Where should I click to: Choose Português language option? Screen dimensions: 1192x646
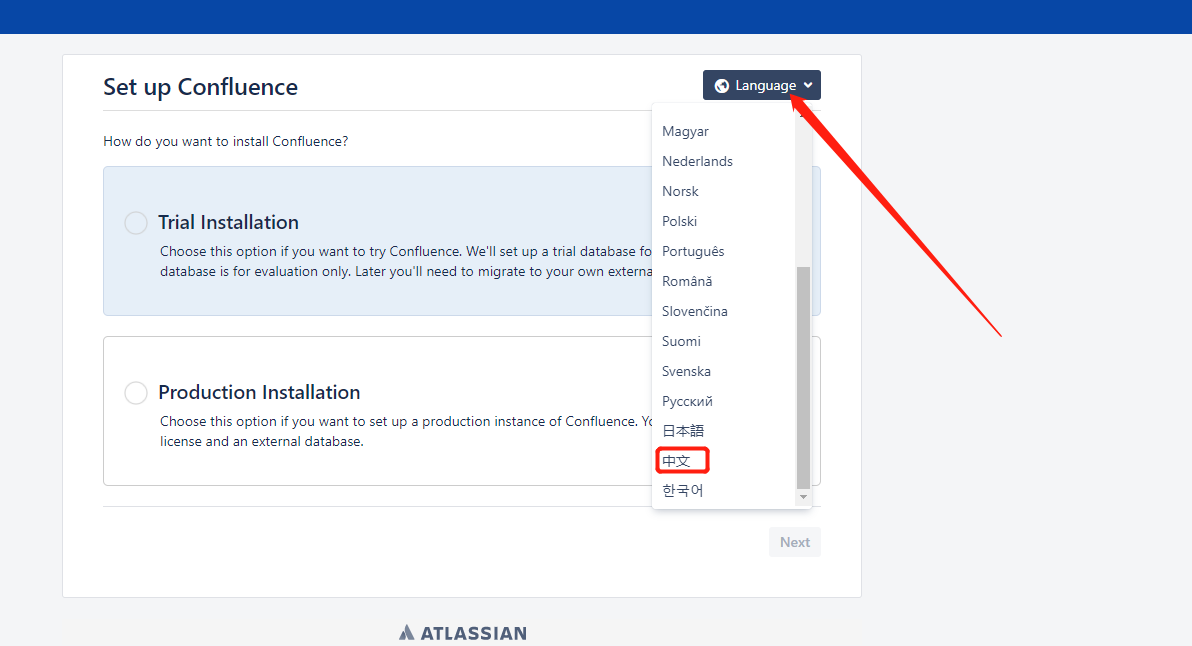(693, 252)
